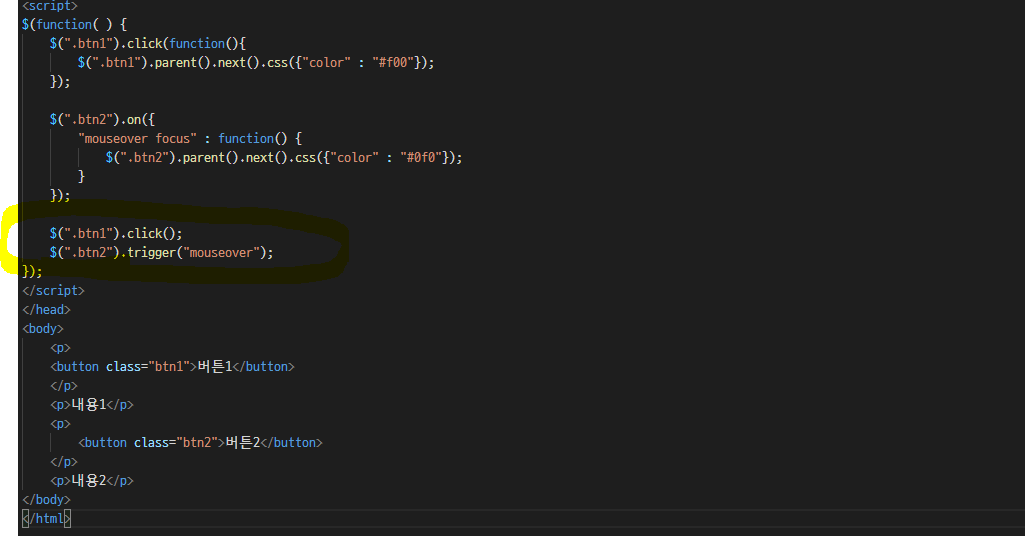
Task: Click the button text 버튼1
Action: point(214,366)
